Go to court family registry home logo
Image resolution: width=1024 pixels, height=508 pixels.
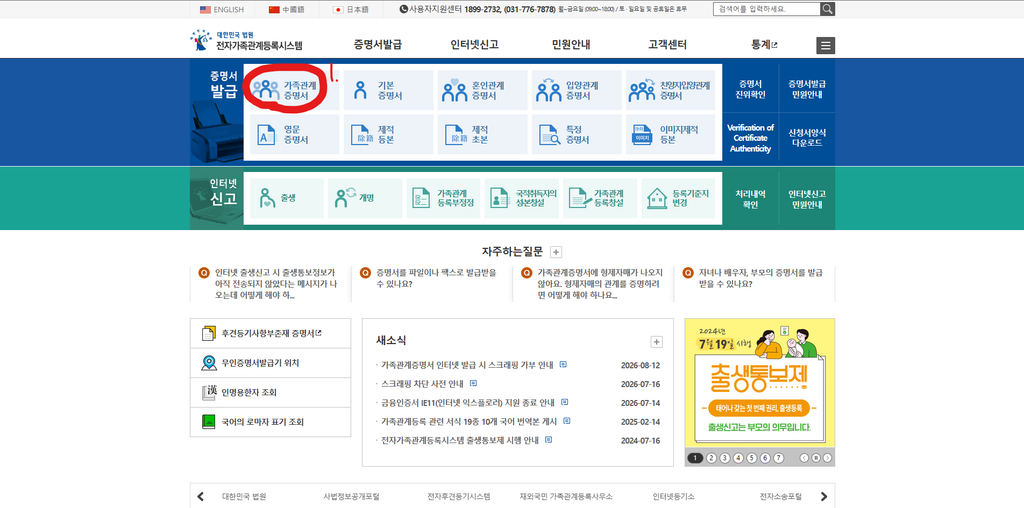pyautogui.click(x=246, y=40)
